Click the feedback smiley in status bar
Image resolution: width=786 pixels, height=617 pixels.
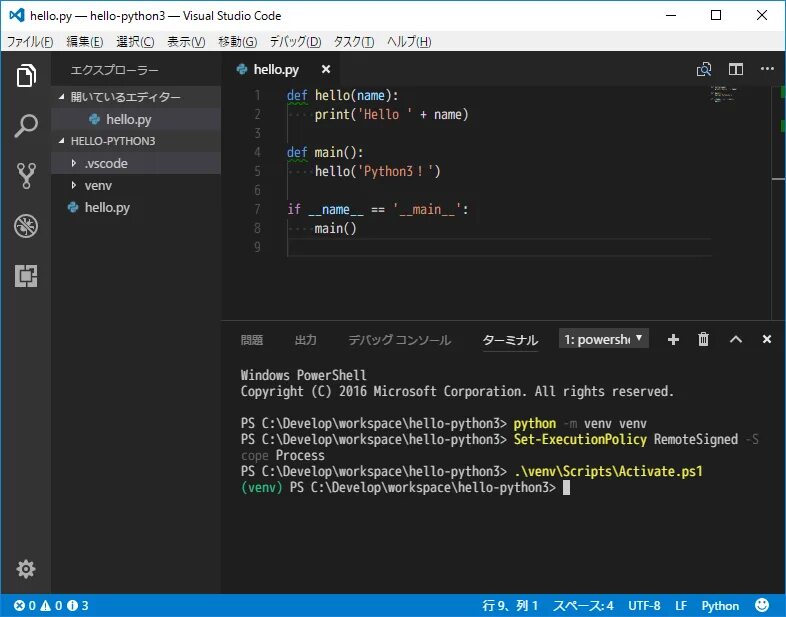coord(762,605)
